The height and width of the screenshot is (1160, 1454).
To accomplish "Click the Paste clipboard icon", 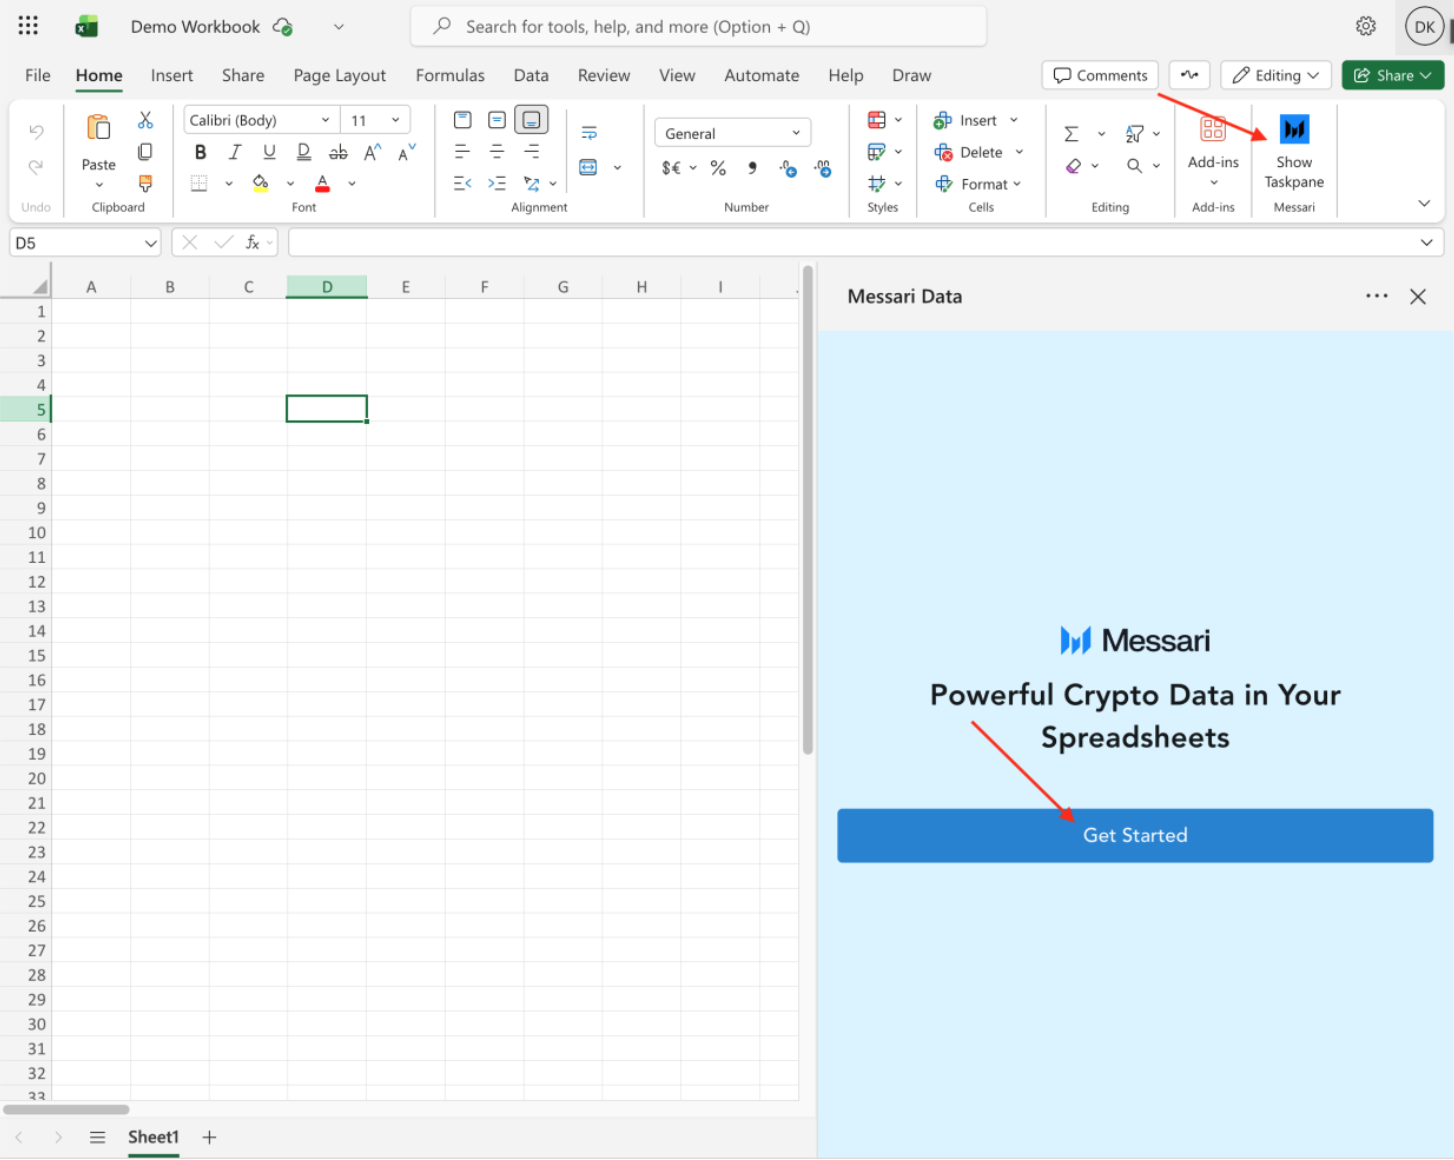I will [x=98, y=128].
